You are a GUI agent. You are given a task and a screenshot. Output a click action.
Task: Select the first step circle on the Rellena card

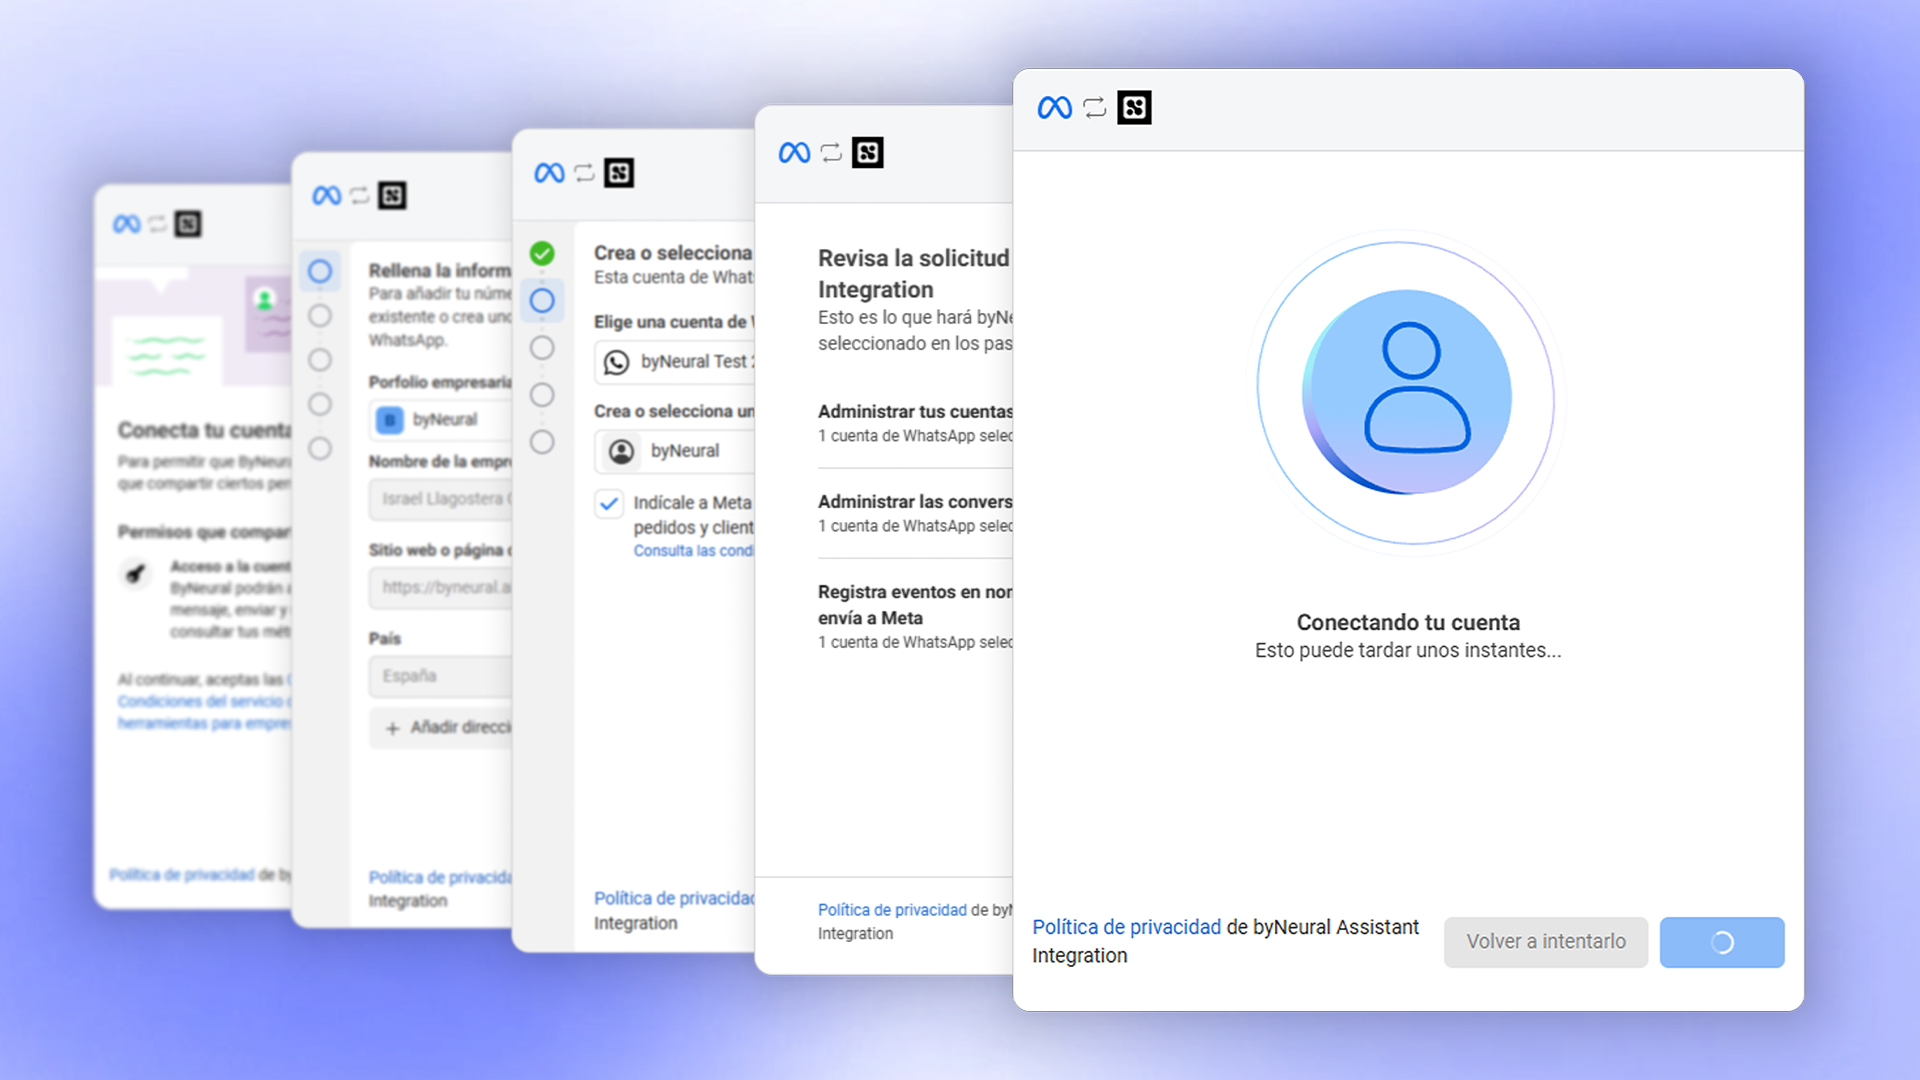coord(320,270)
